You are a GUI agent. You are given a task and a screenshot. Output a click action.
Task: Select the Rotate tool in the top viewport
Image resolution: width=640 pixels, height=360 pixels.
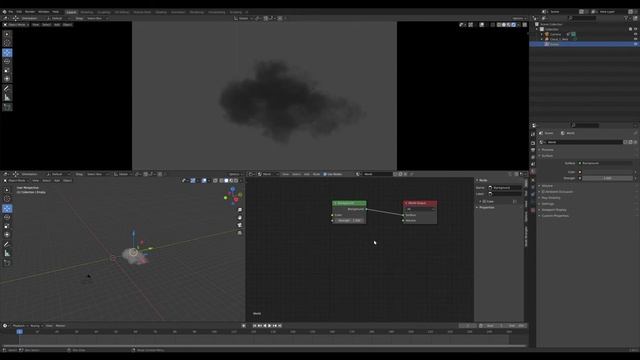(7, 61)
